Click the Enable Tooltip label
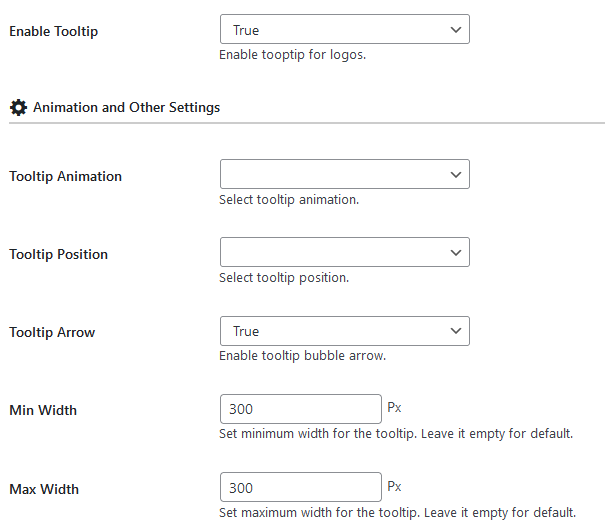 pyautogui.click(x=53, y=31)
